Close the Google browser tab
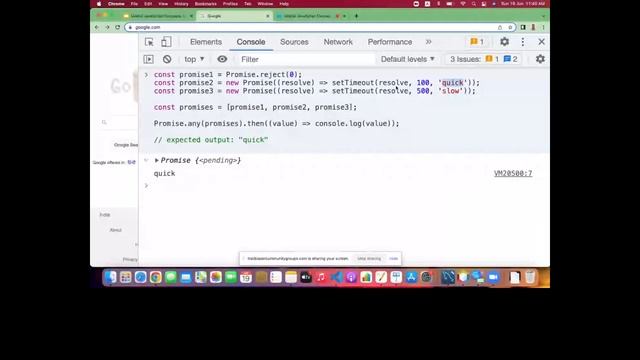 coord(268,16)
